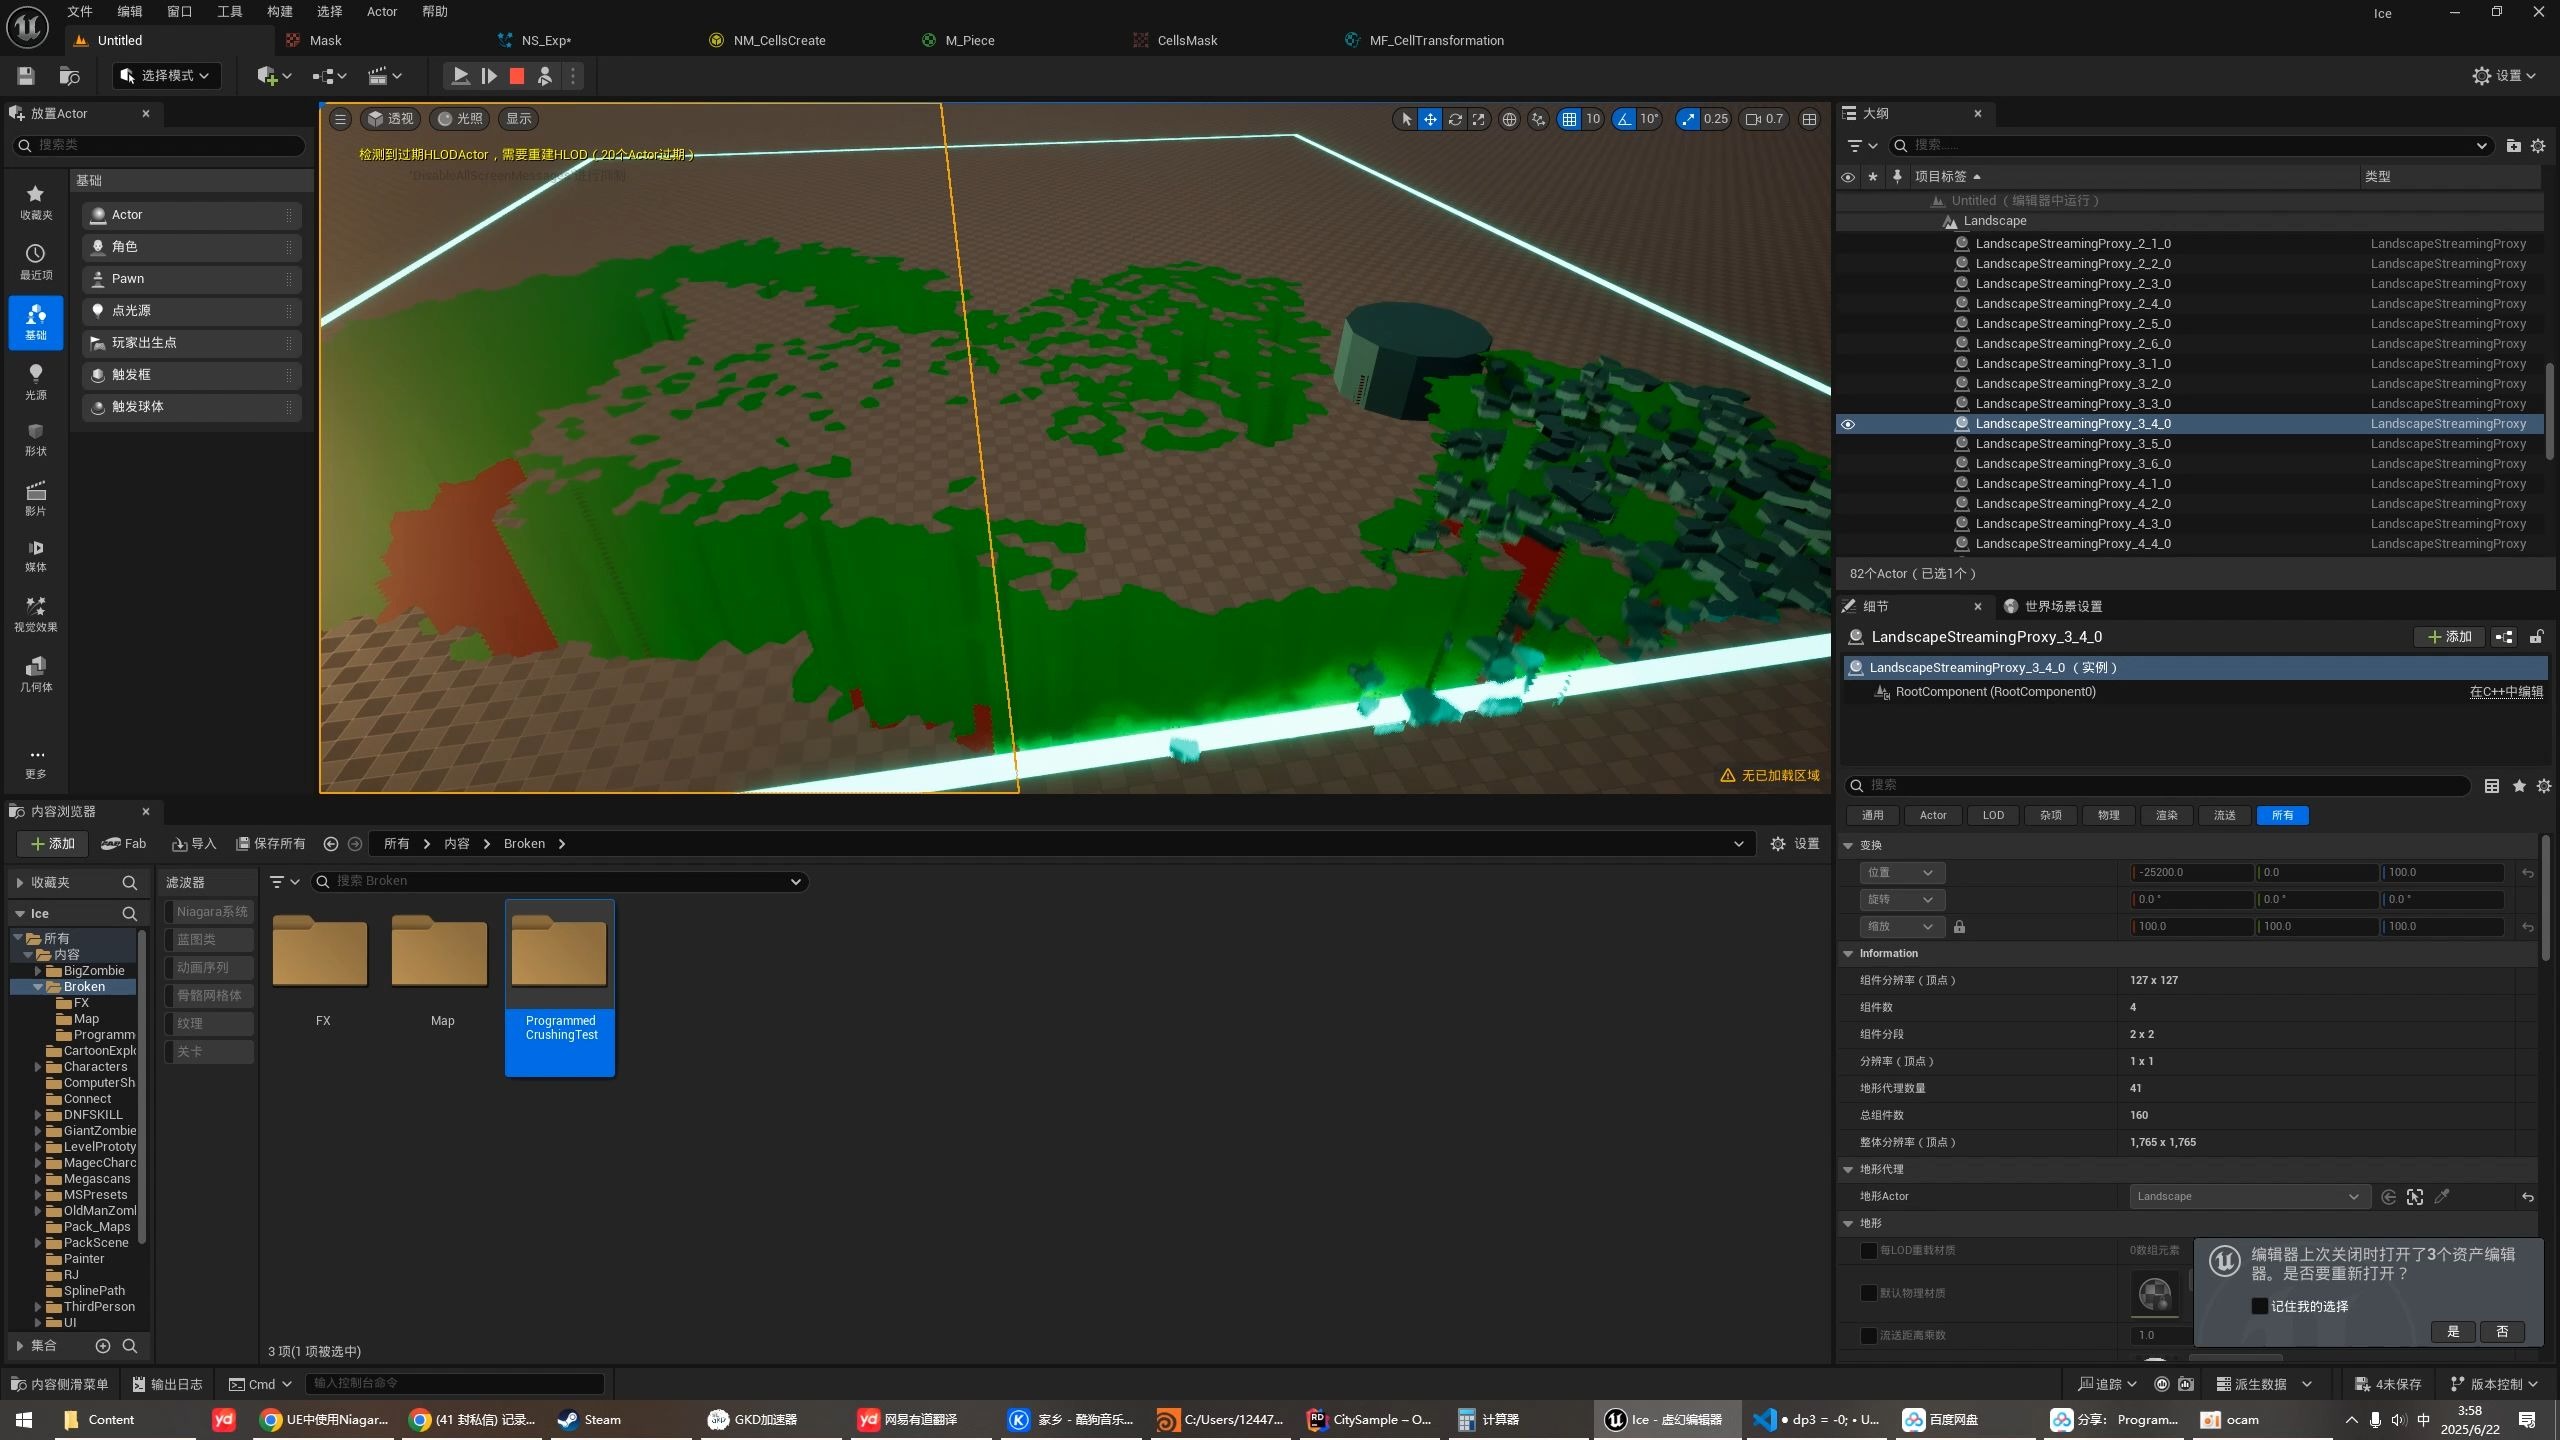Activate the rotate gizmo tool
Viewport: 2560px width, 1440px height.
click(x=1455, y=119)
